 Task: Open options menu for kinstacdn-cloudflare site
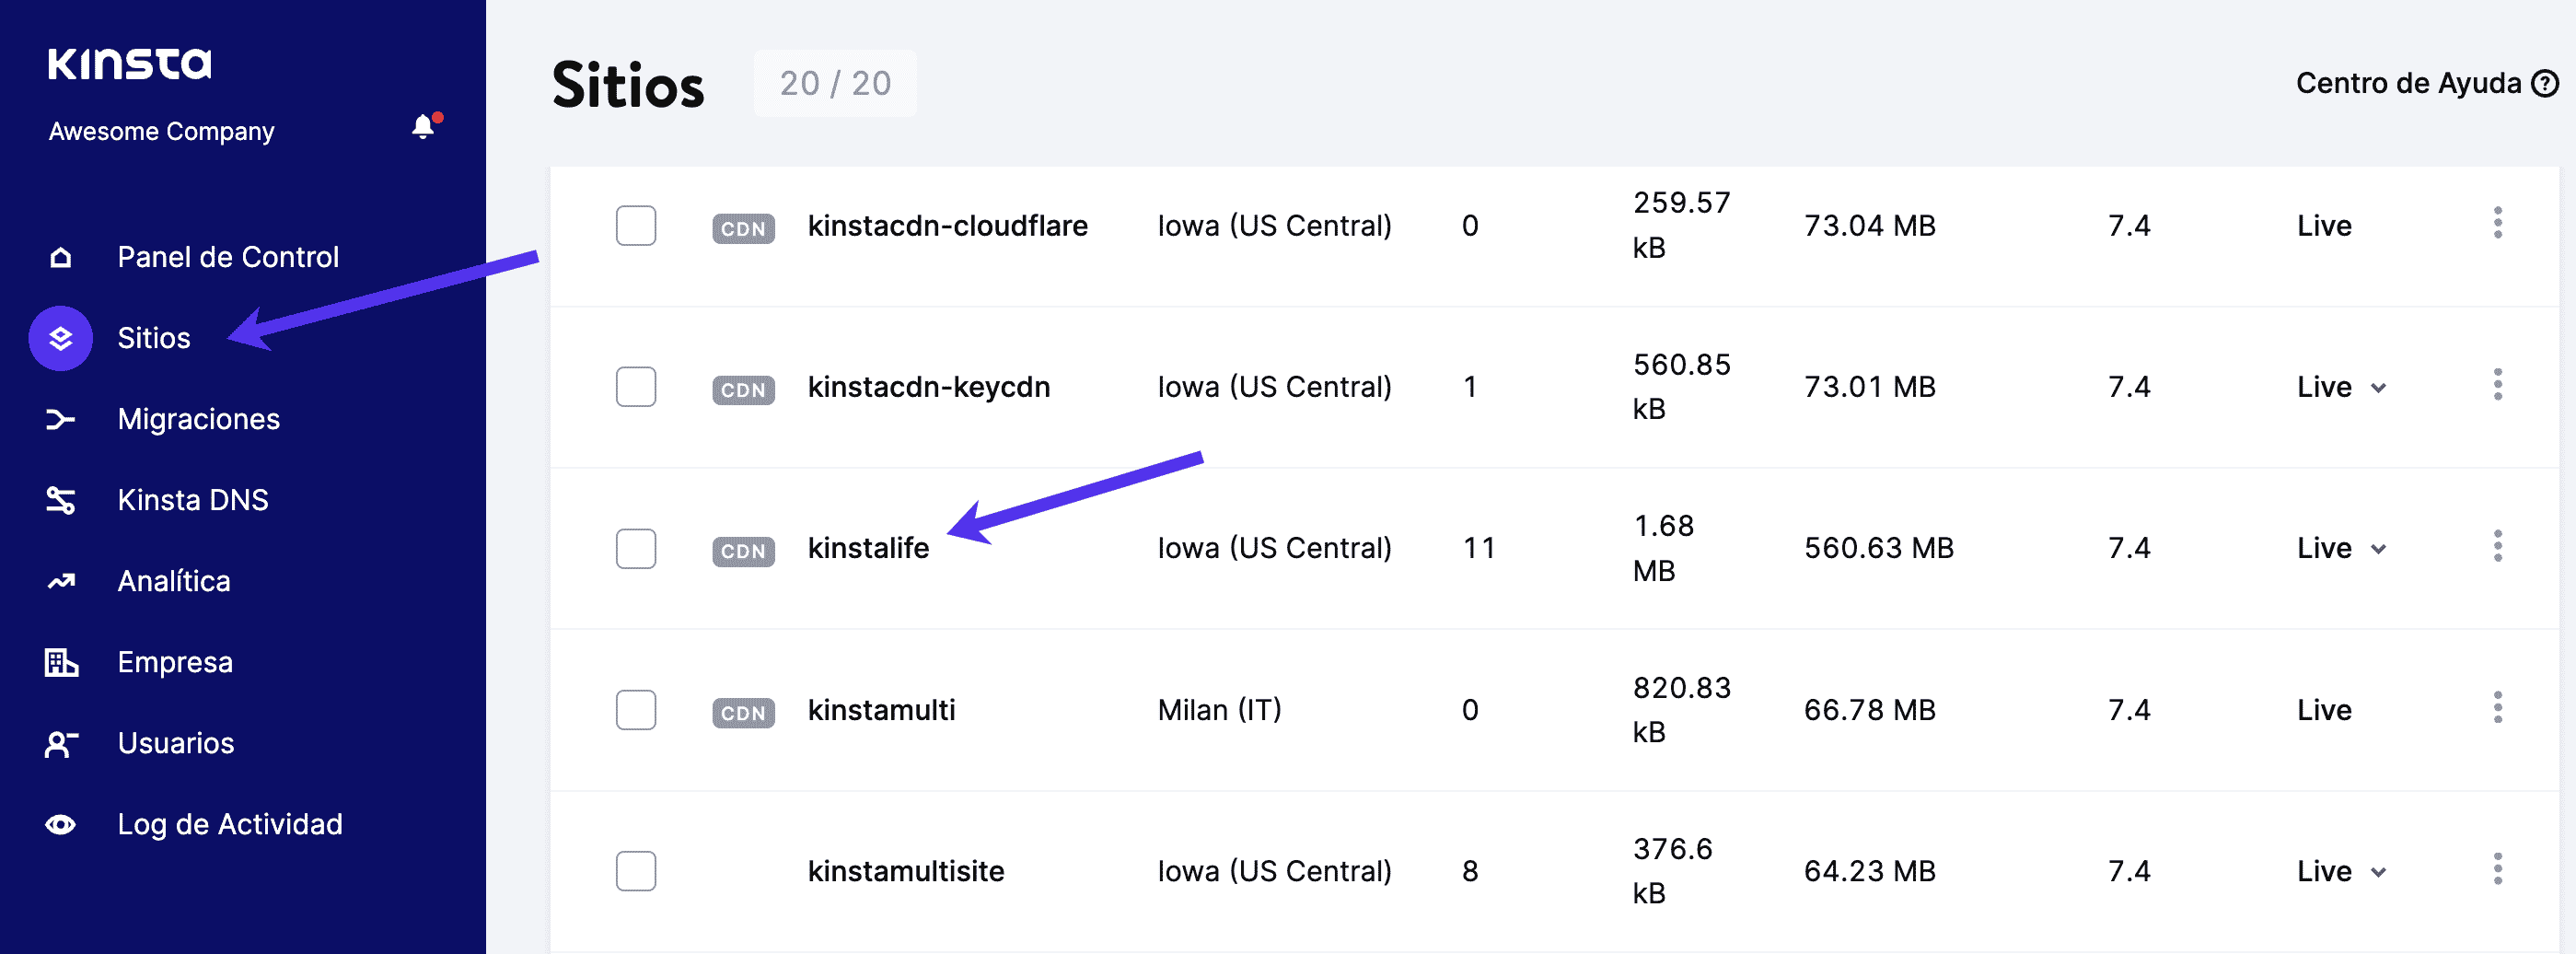pos(2498,225)
